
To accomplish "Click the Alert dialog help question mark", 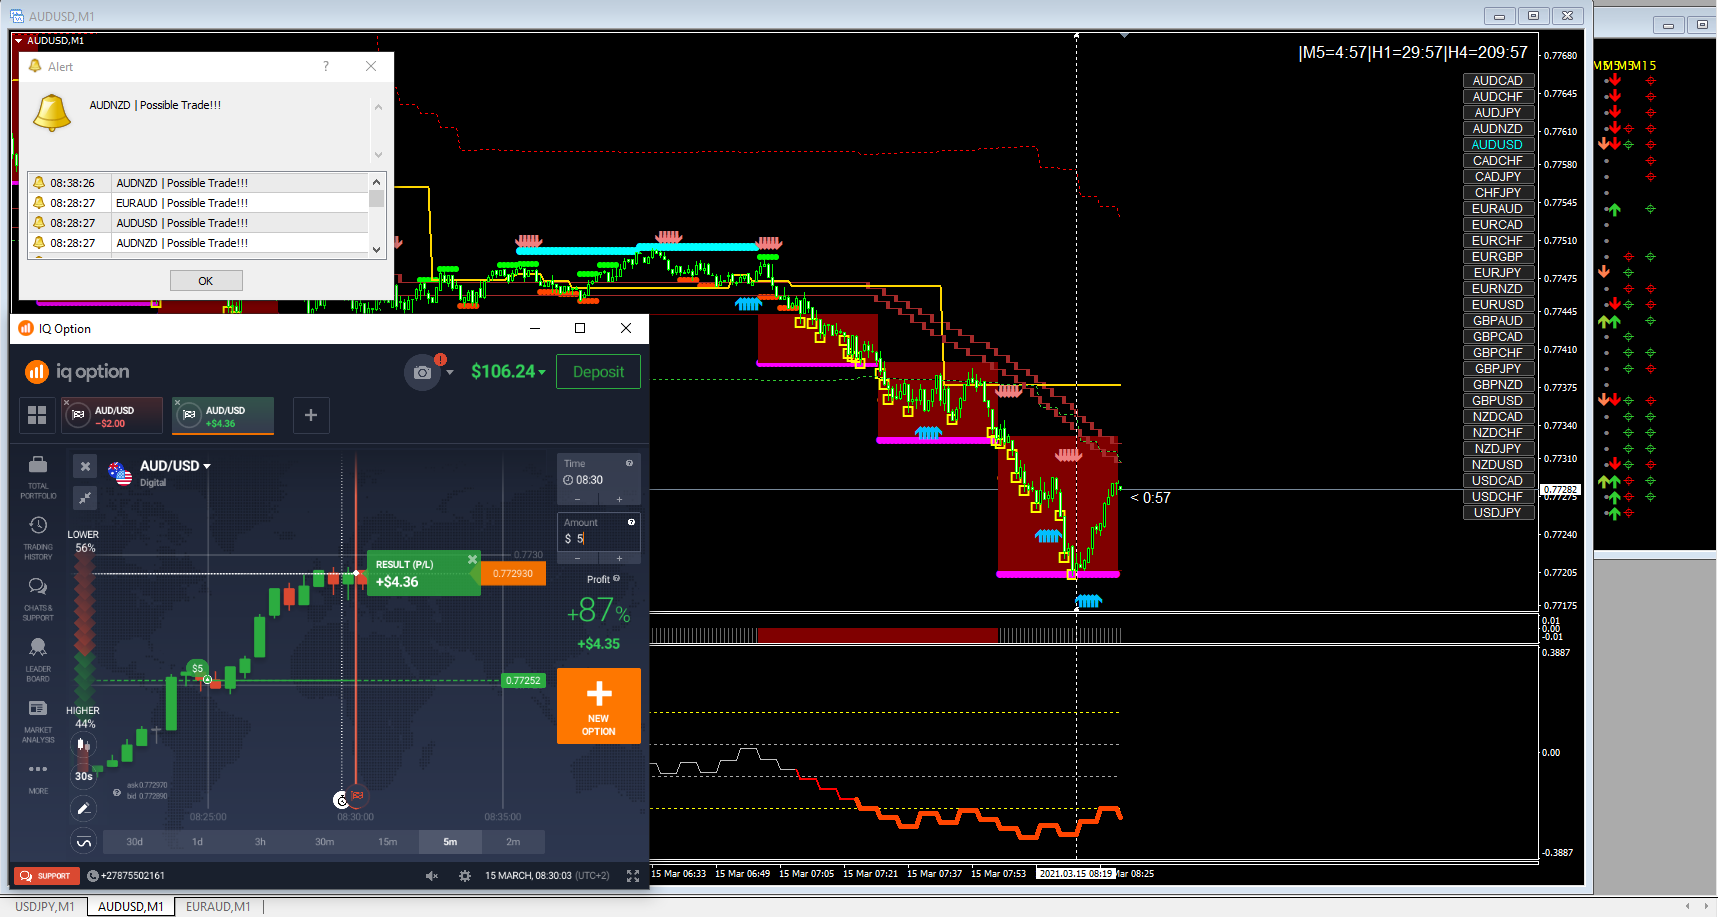I will point(326,66).
